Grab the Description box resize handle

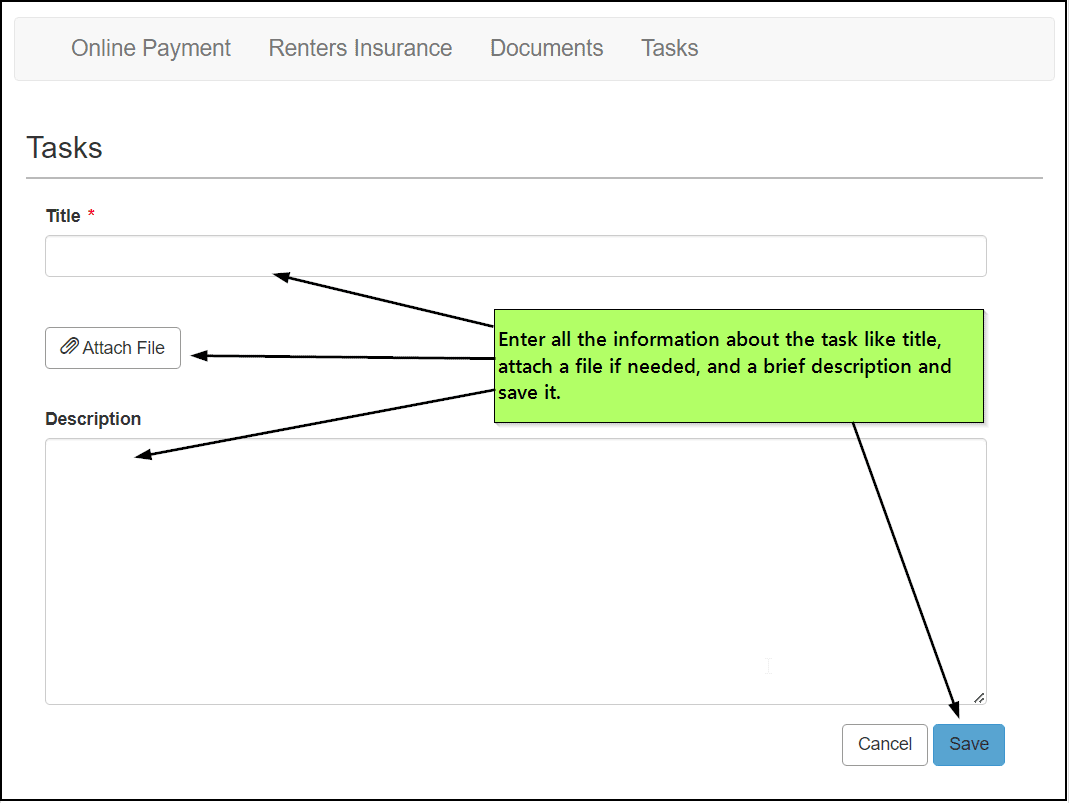(x=979, y=697)
